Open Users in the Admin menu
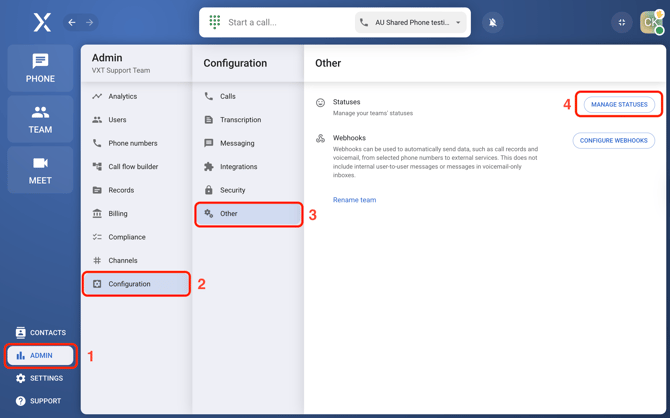 click(x=136, y=120)
